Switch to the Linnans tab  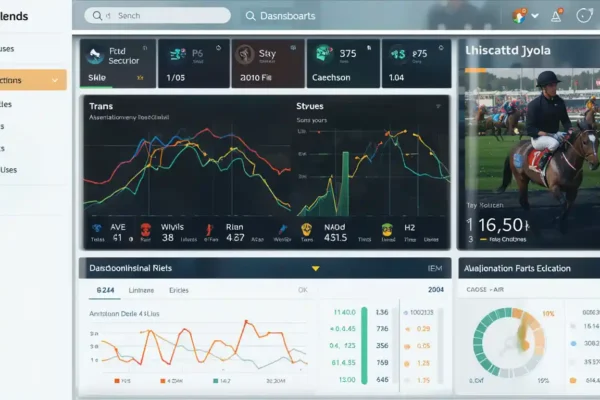click(143, 290)
